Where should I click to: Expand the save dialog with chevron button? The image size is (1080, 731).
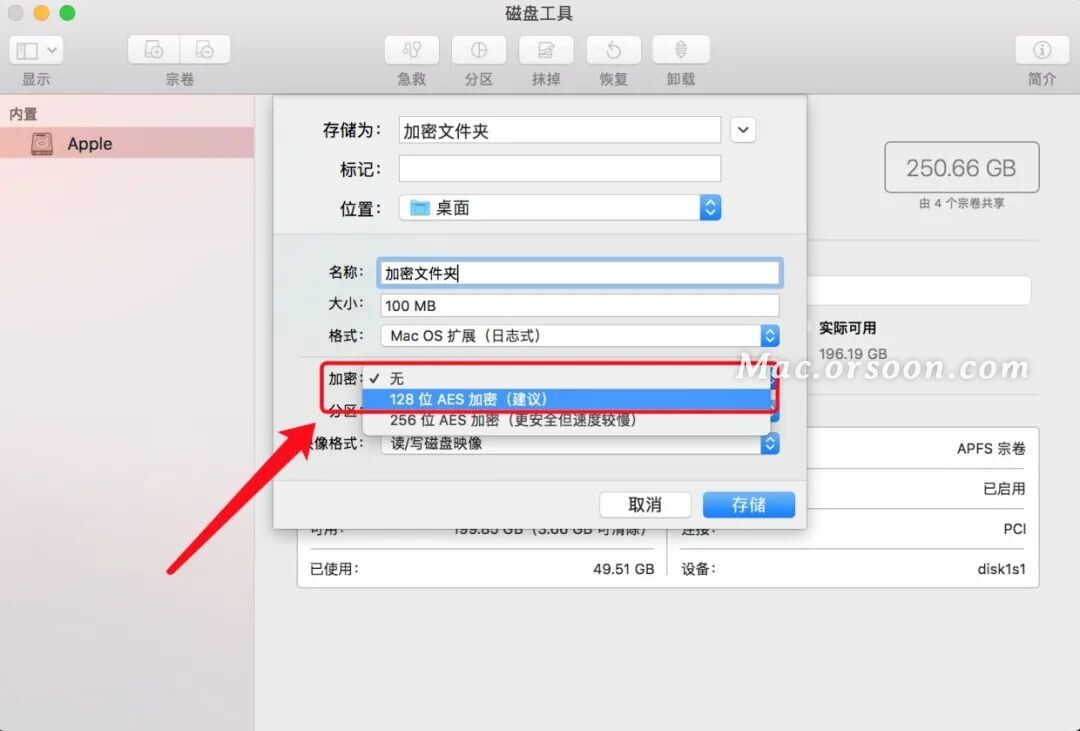tap(743, 130)
